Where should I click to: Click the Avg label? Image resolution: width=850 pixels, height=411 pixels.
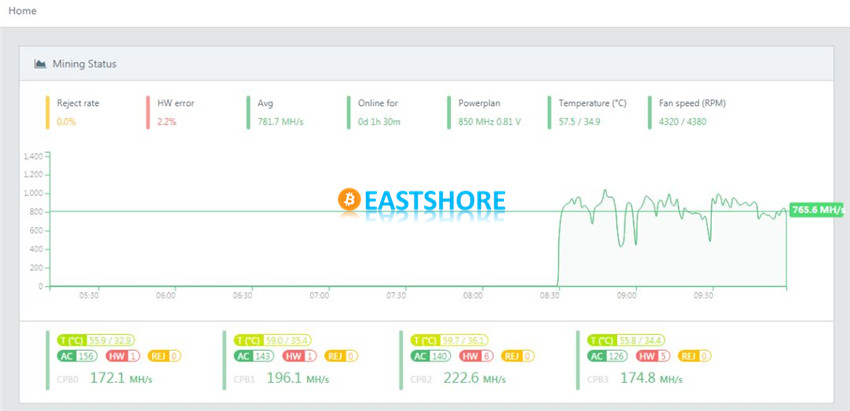pos(265,103)
